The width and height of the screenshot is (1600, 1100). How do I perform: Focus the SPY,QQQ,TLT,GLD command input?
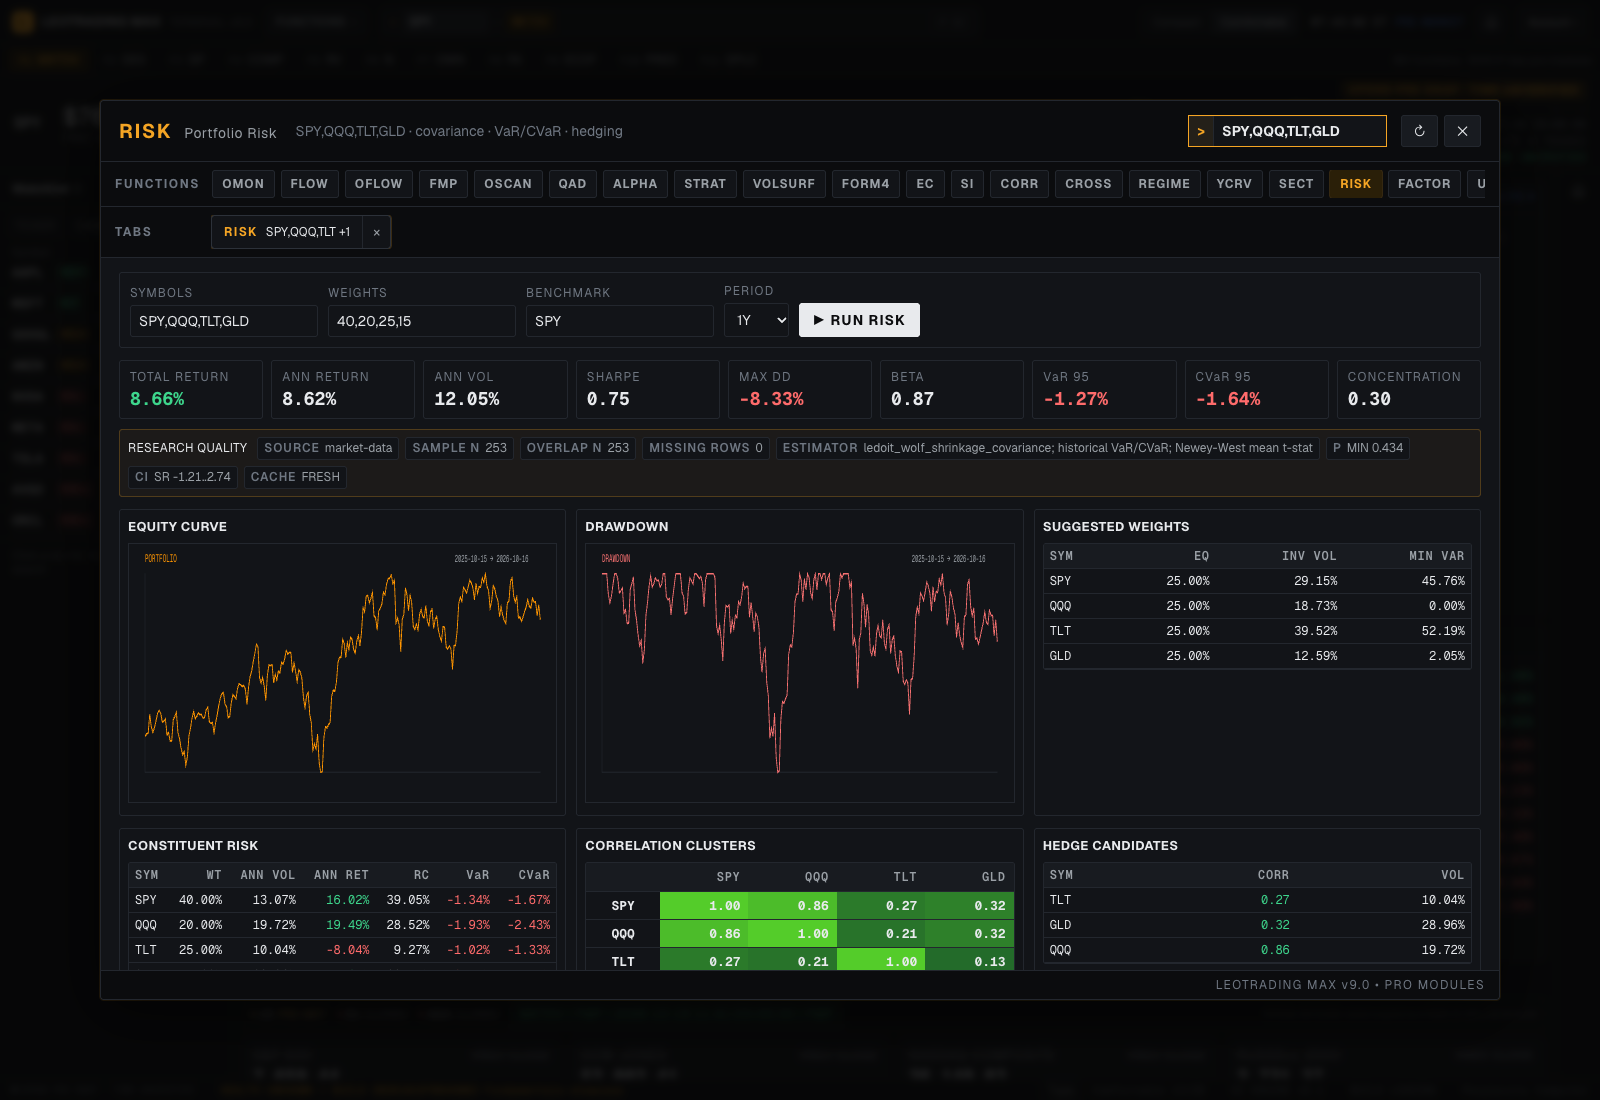coord(1298,131)
